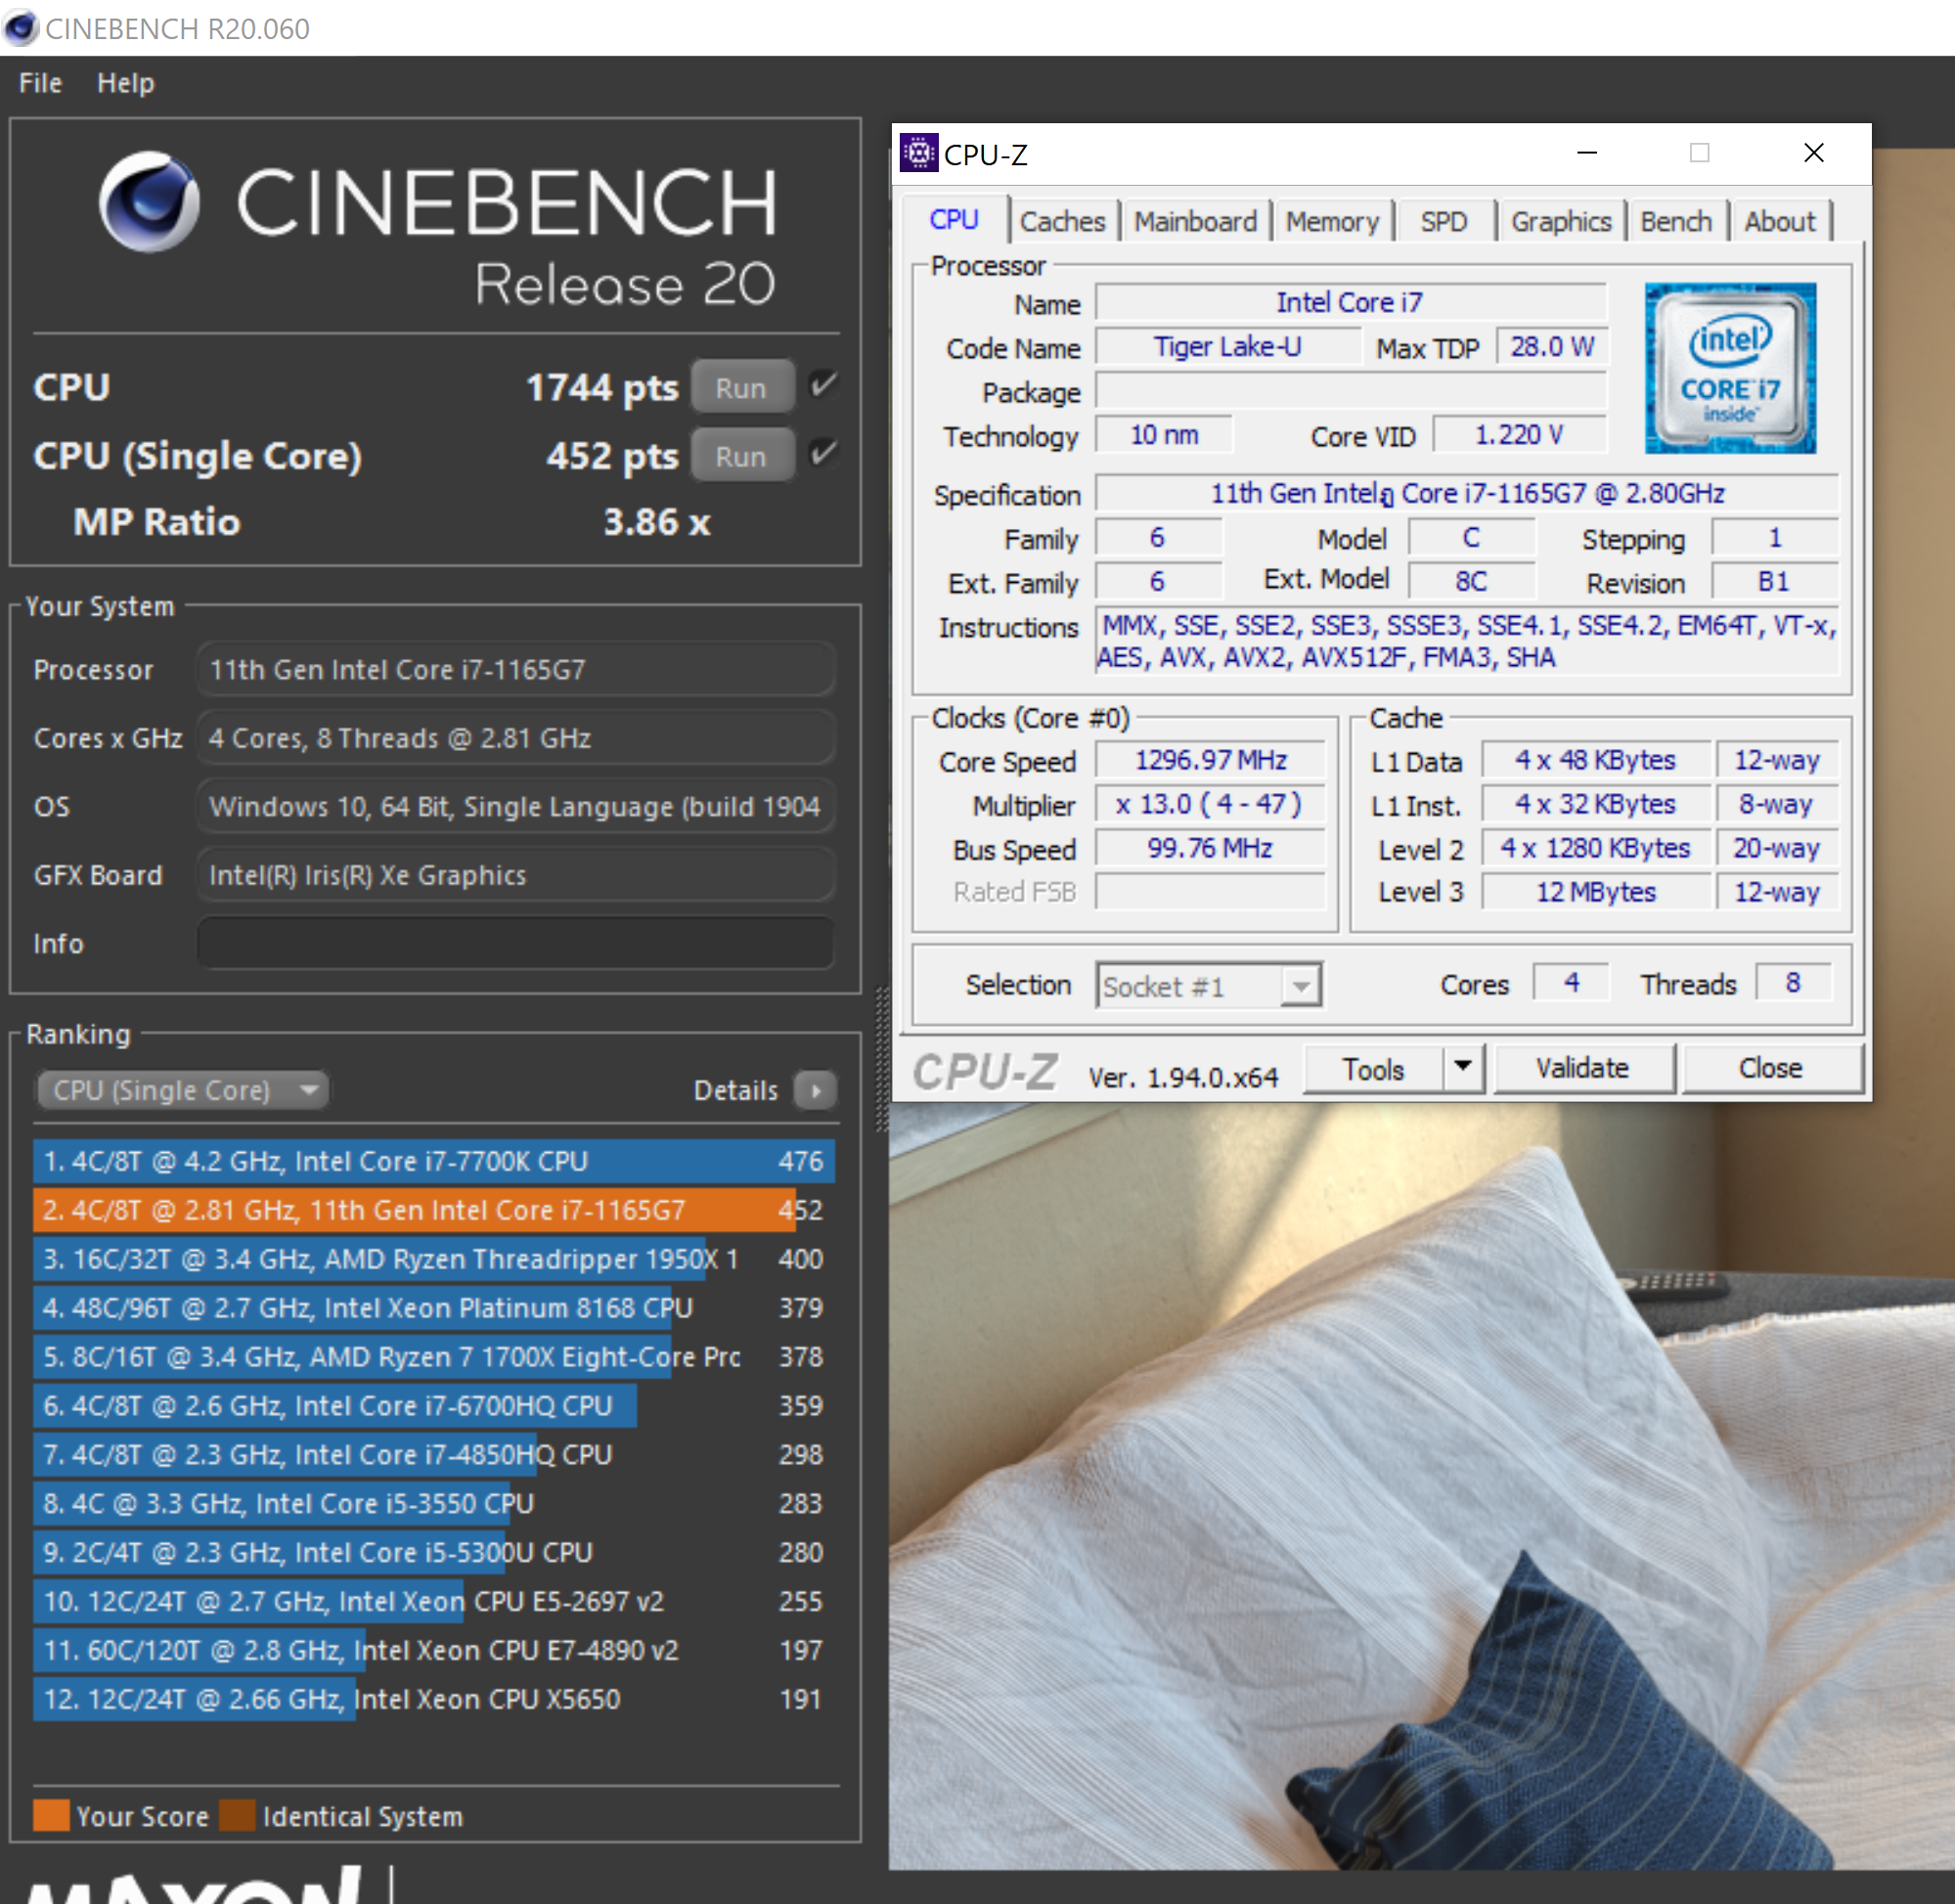The height and width of the screenshot is (1904, 1955).
Task: Select ranking row Xeon CPU E7-4890 v2
Action: pos(434,1651)
